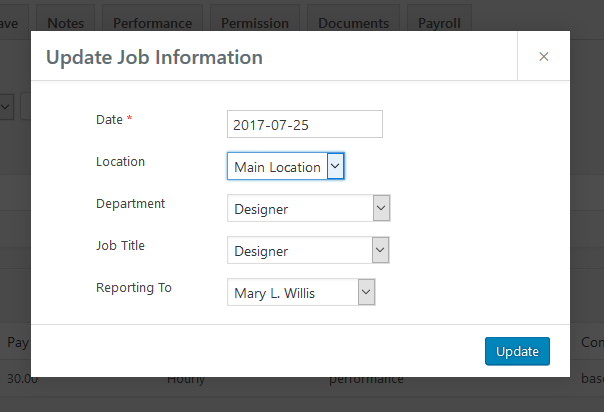Click the Date input field
Screen dimensions: 604x412
305,124
